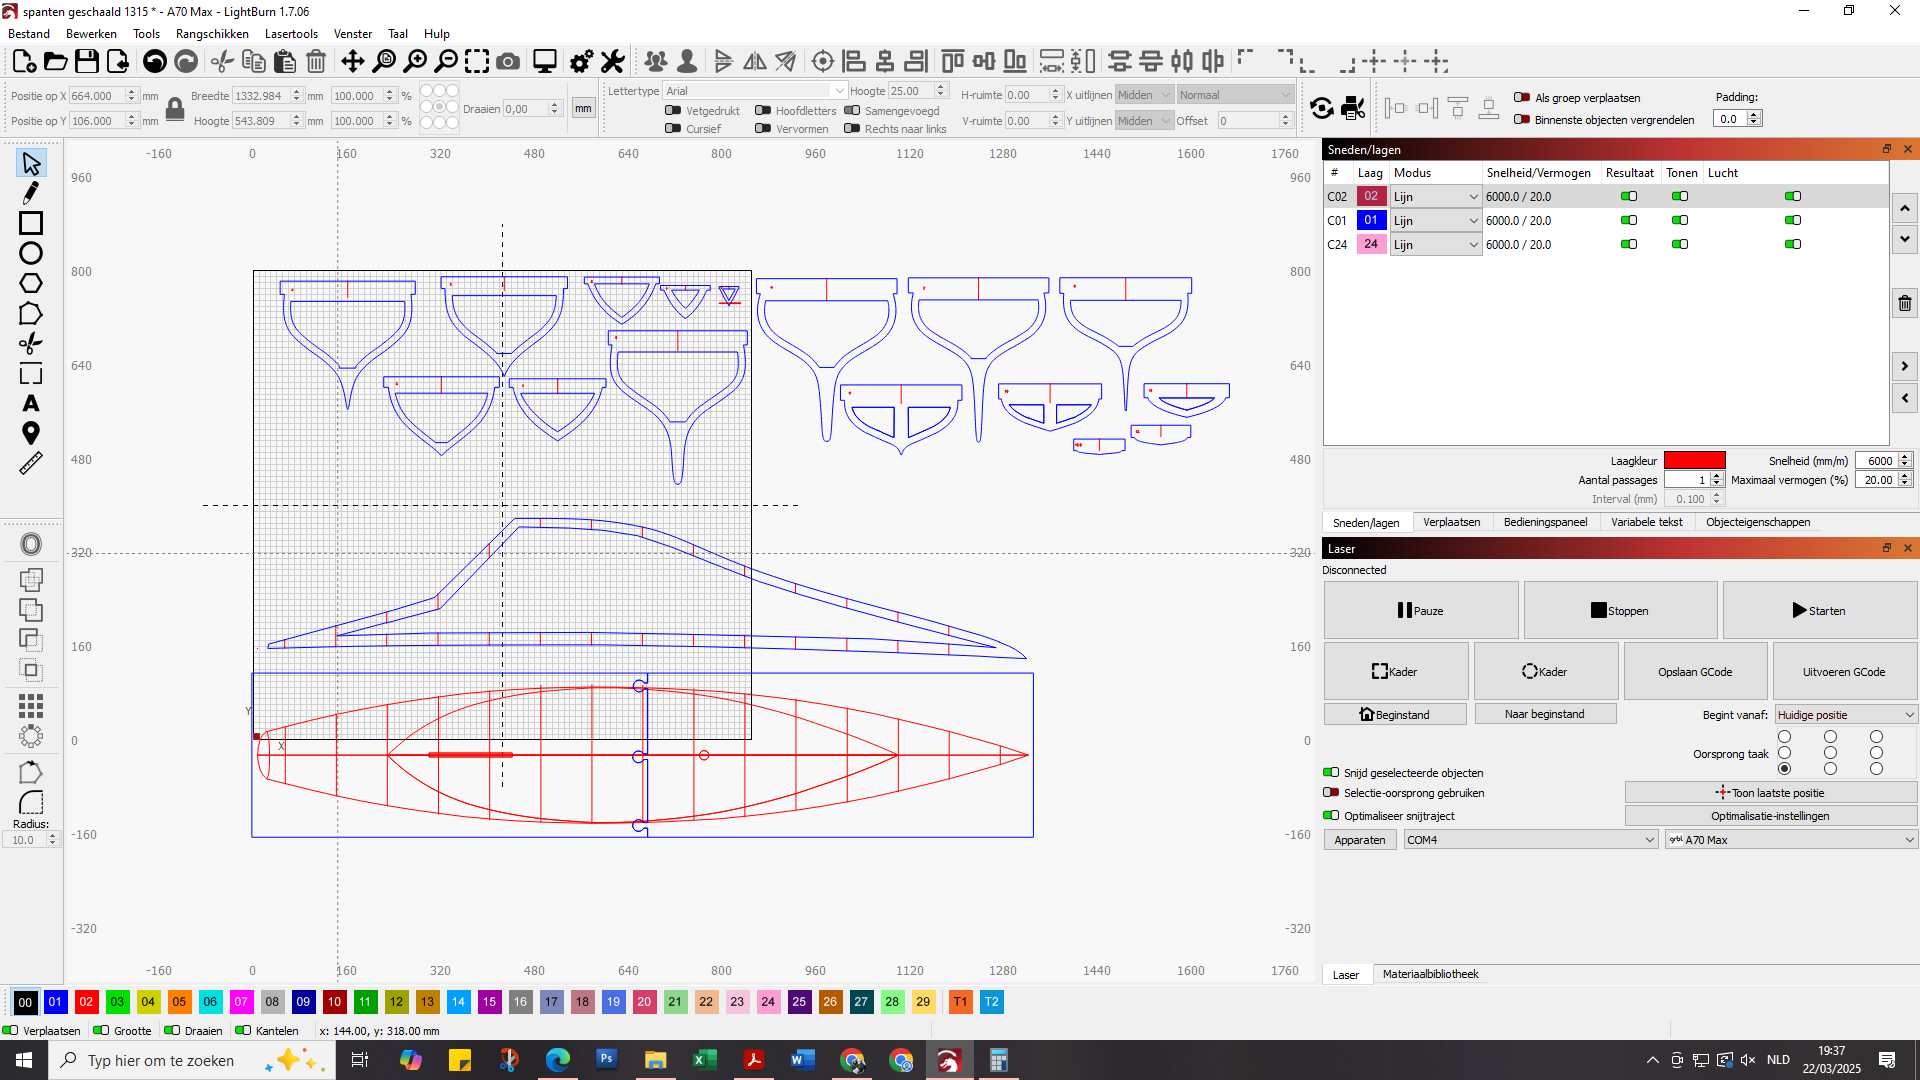Toggle output for layer C02
1920x1080 pixels.
[x=1629, y=196]
